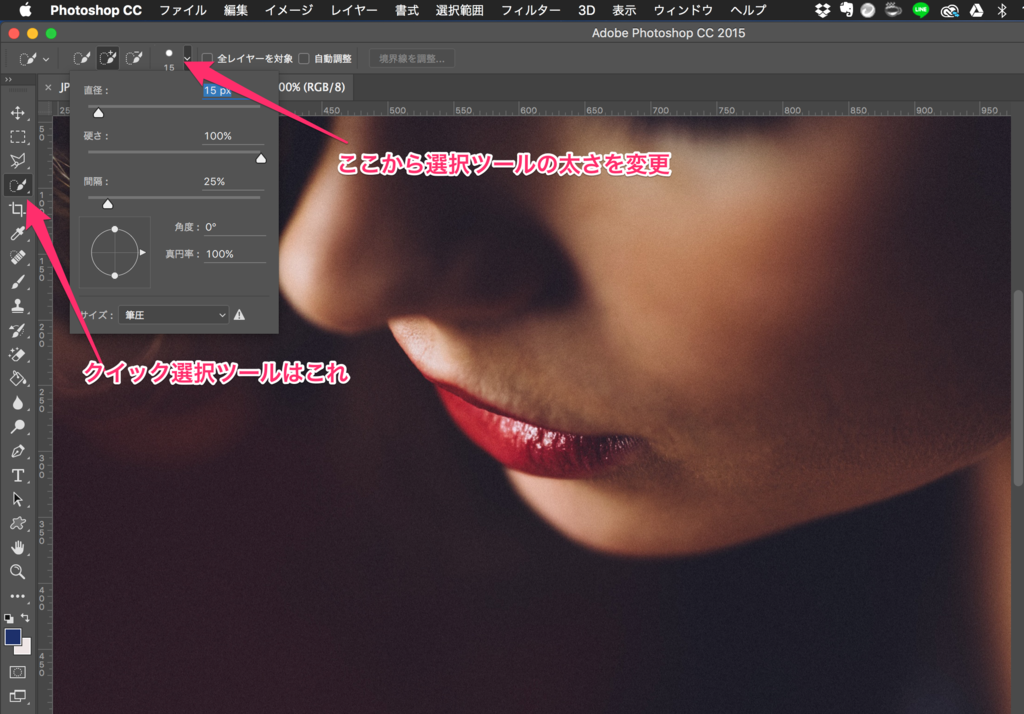Enable 全レイヤーを対象 checkbox
1024x714 pixels.
click(208, 59)
